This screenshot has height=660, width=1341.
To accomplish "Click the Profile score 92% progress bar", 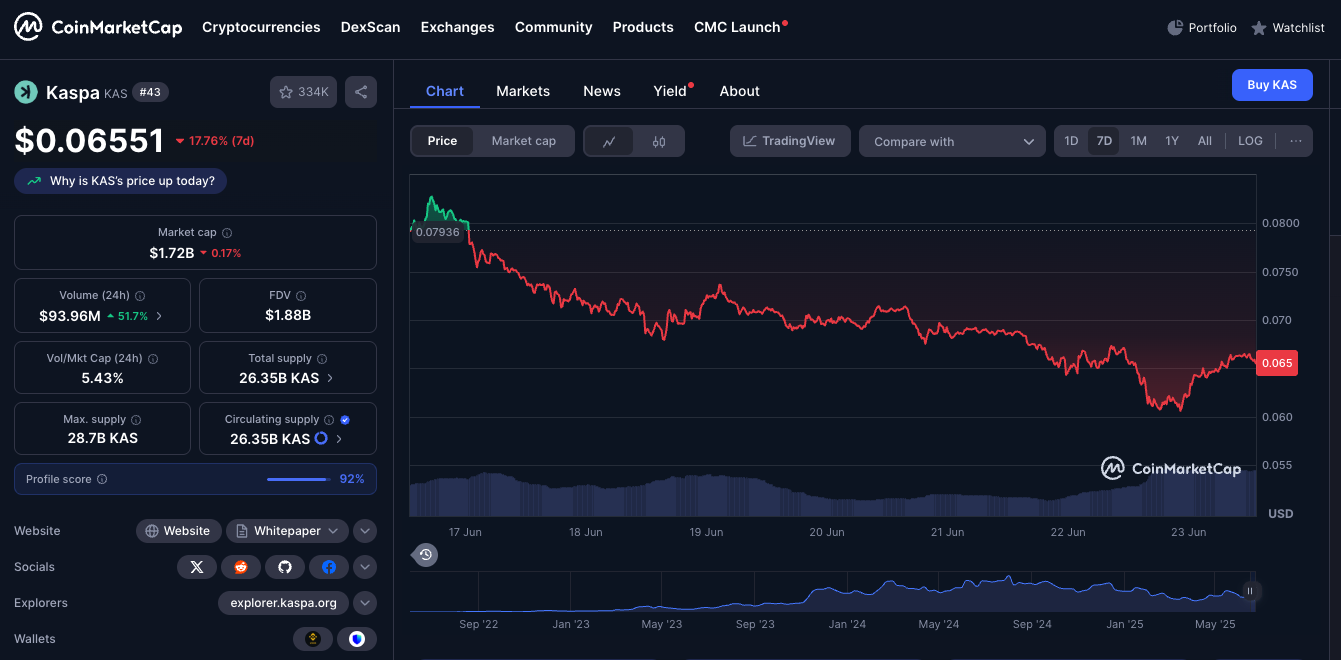I will pyautogui.click(x=298, y=479).
